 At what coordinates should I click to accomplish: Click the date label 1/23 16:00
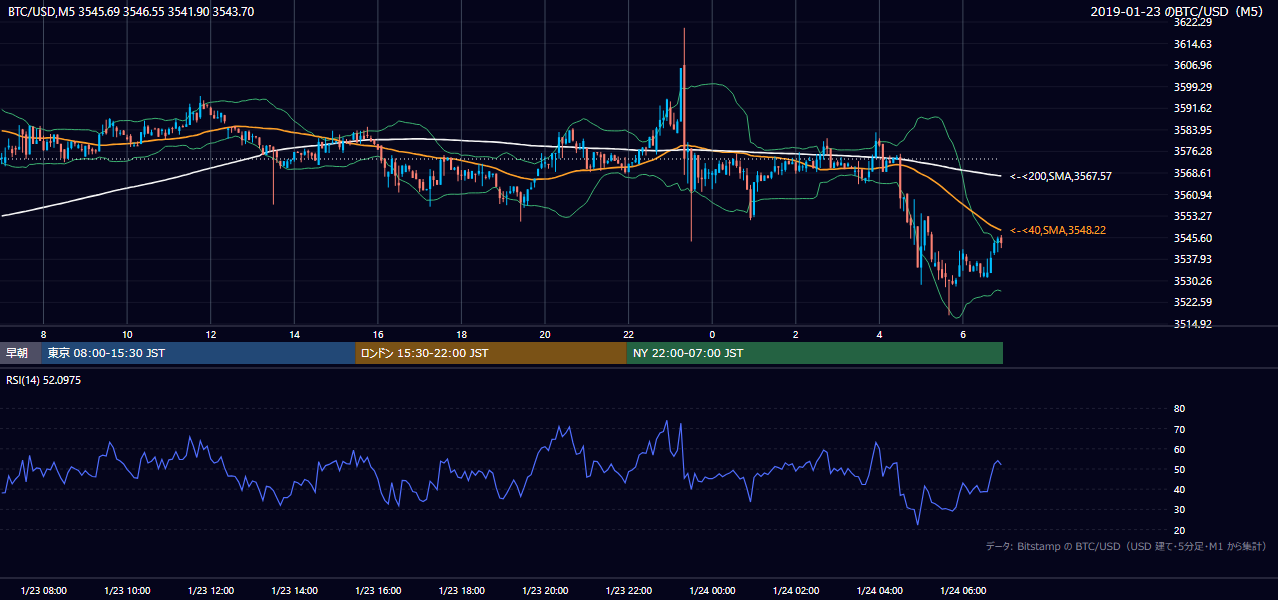(x=378, y=591)
